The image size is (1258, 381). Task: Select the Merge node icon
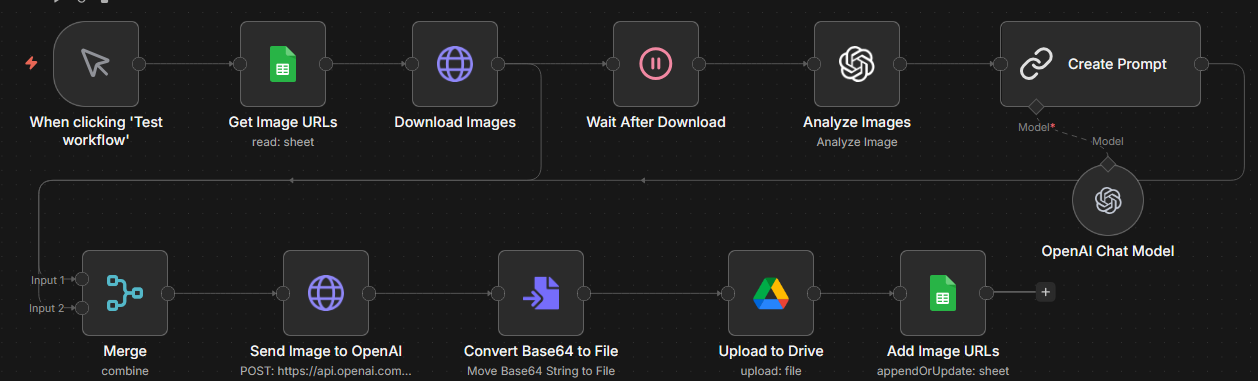coord(125,292)
